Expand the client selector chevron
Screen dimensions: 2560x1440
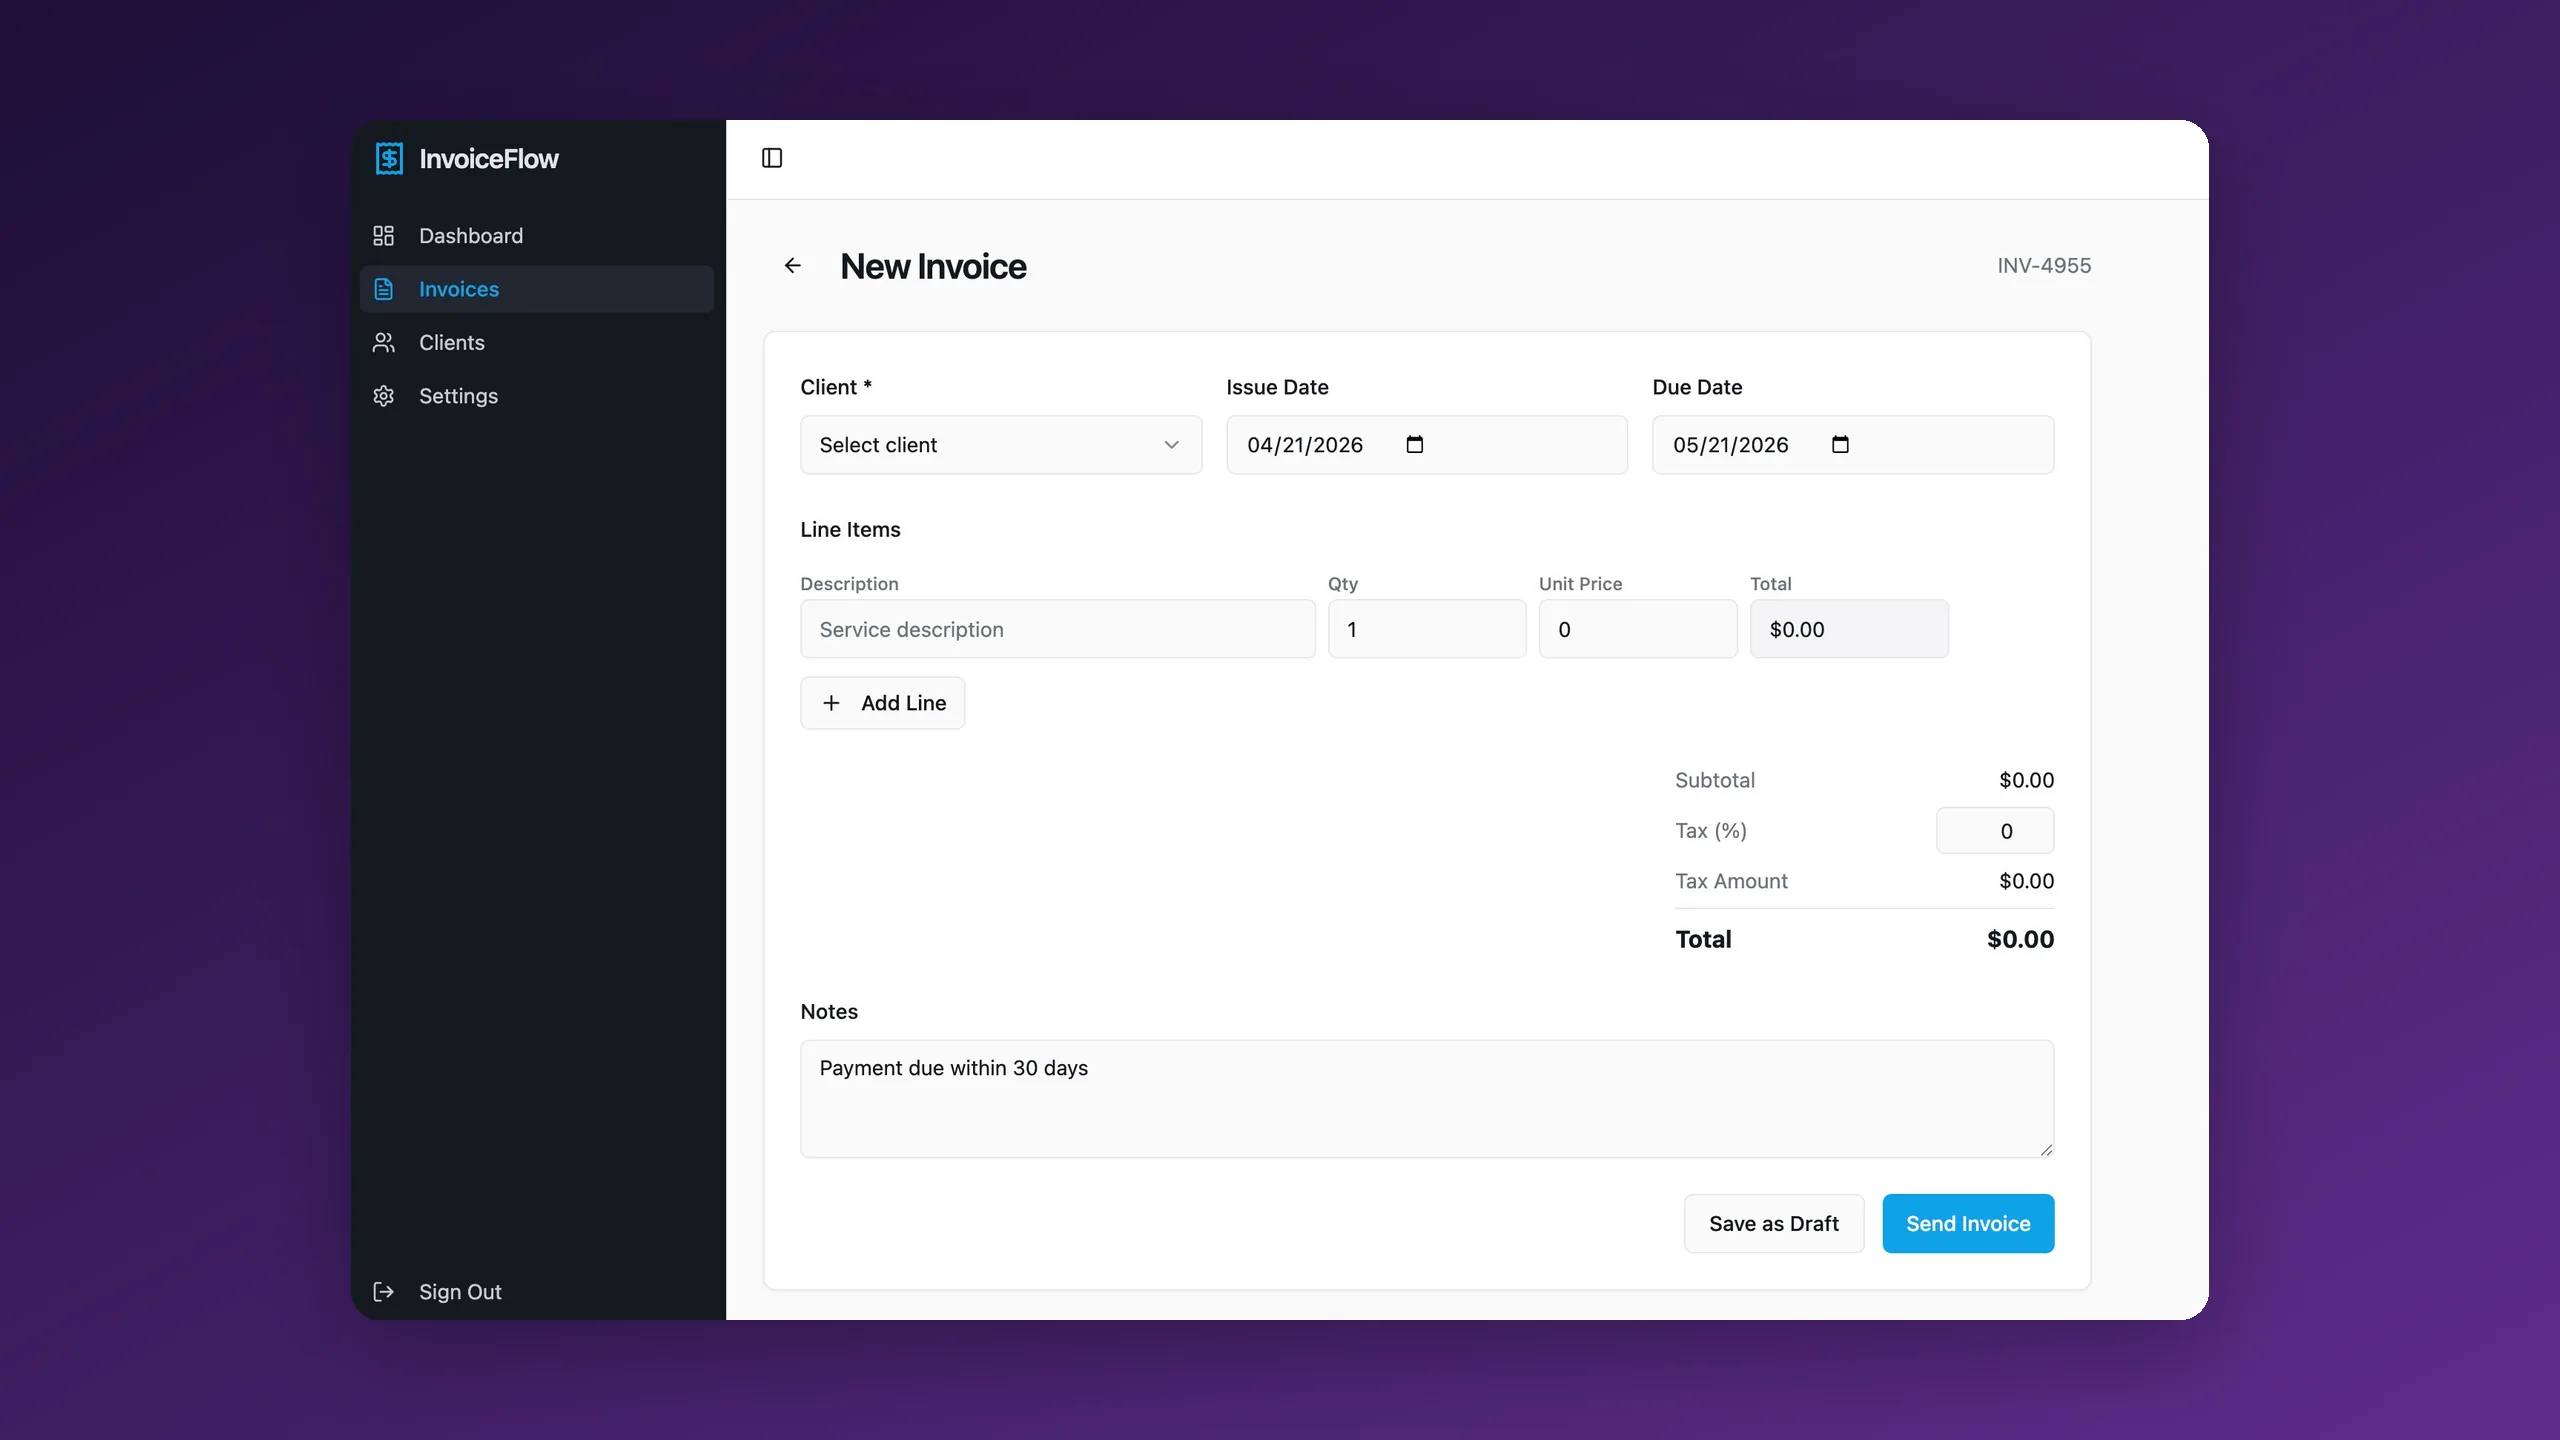[x=1170, y=445]
